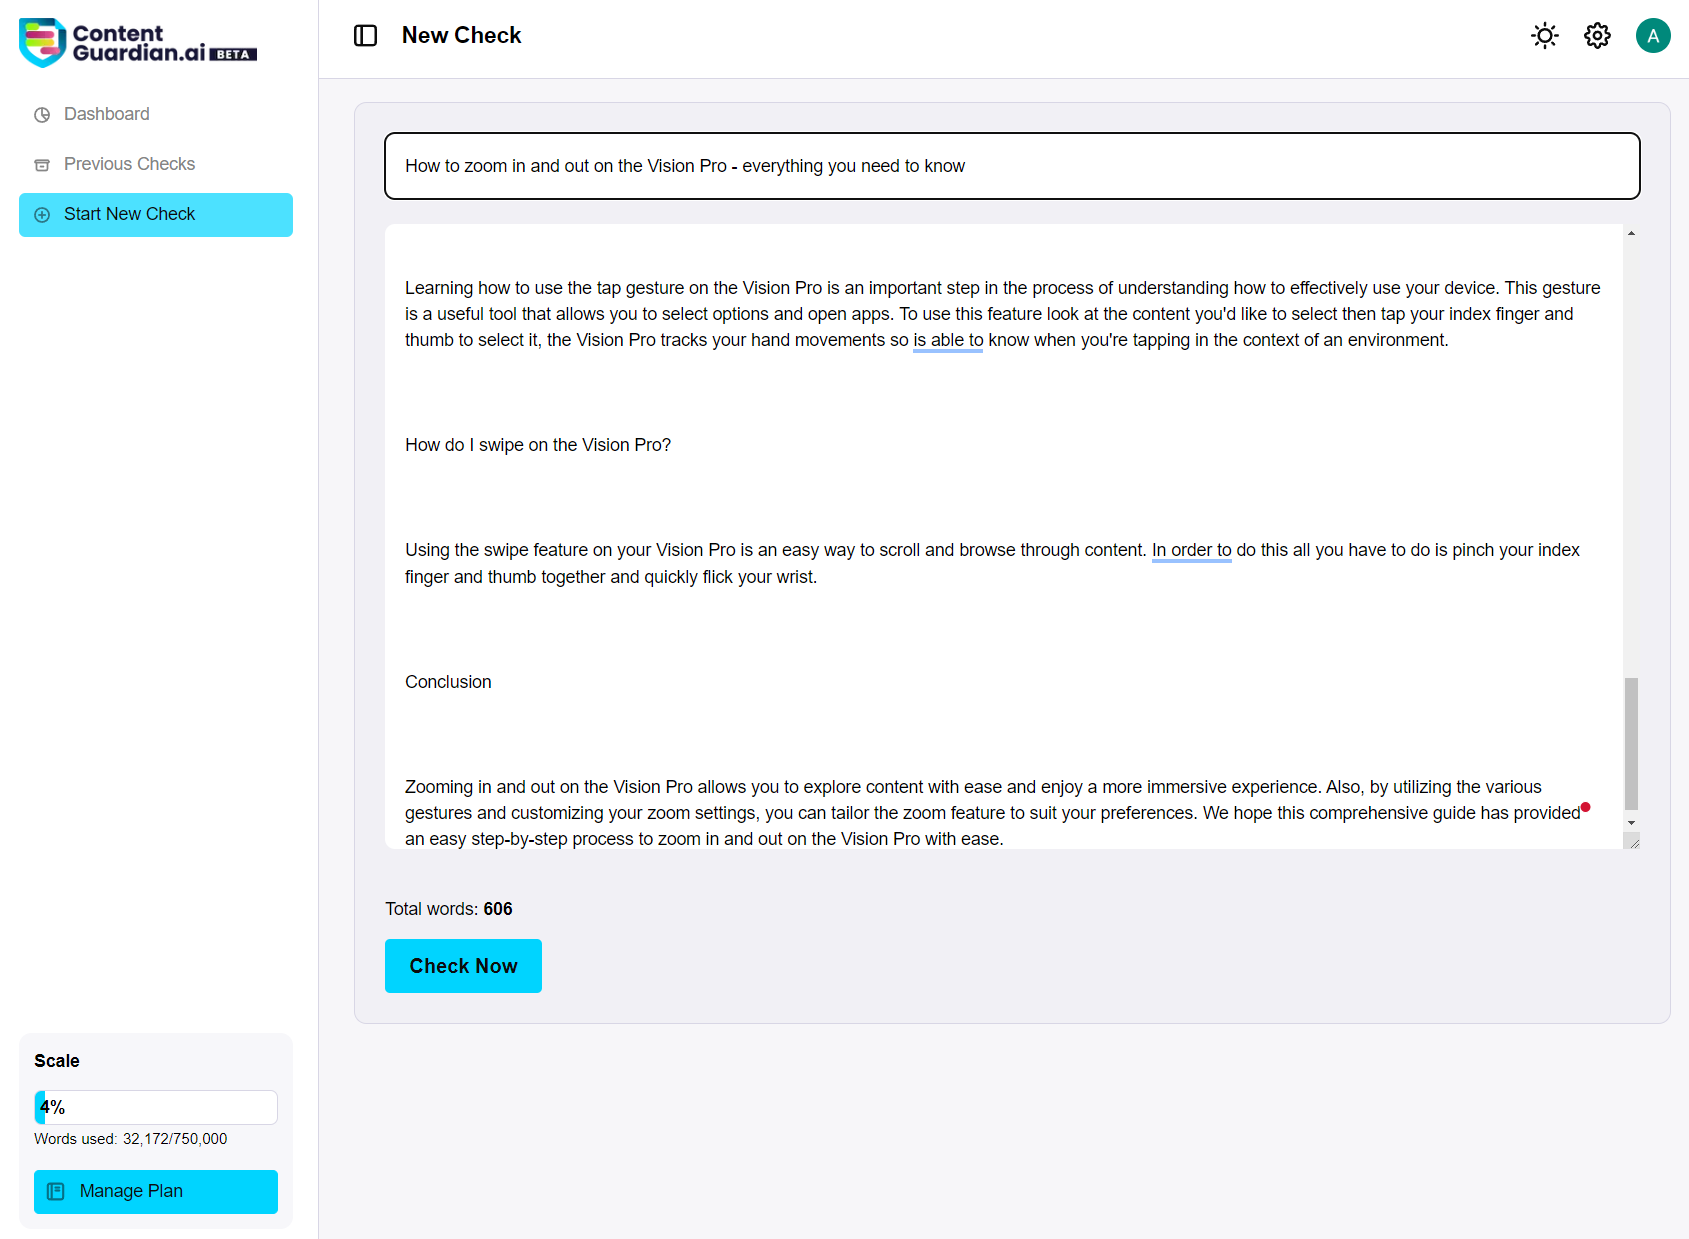Click the paragraph beginning 'Using the swipe feature'

(x=993, y=564)
